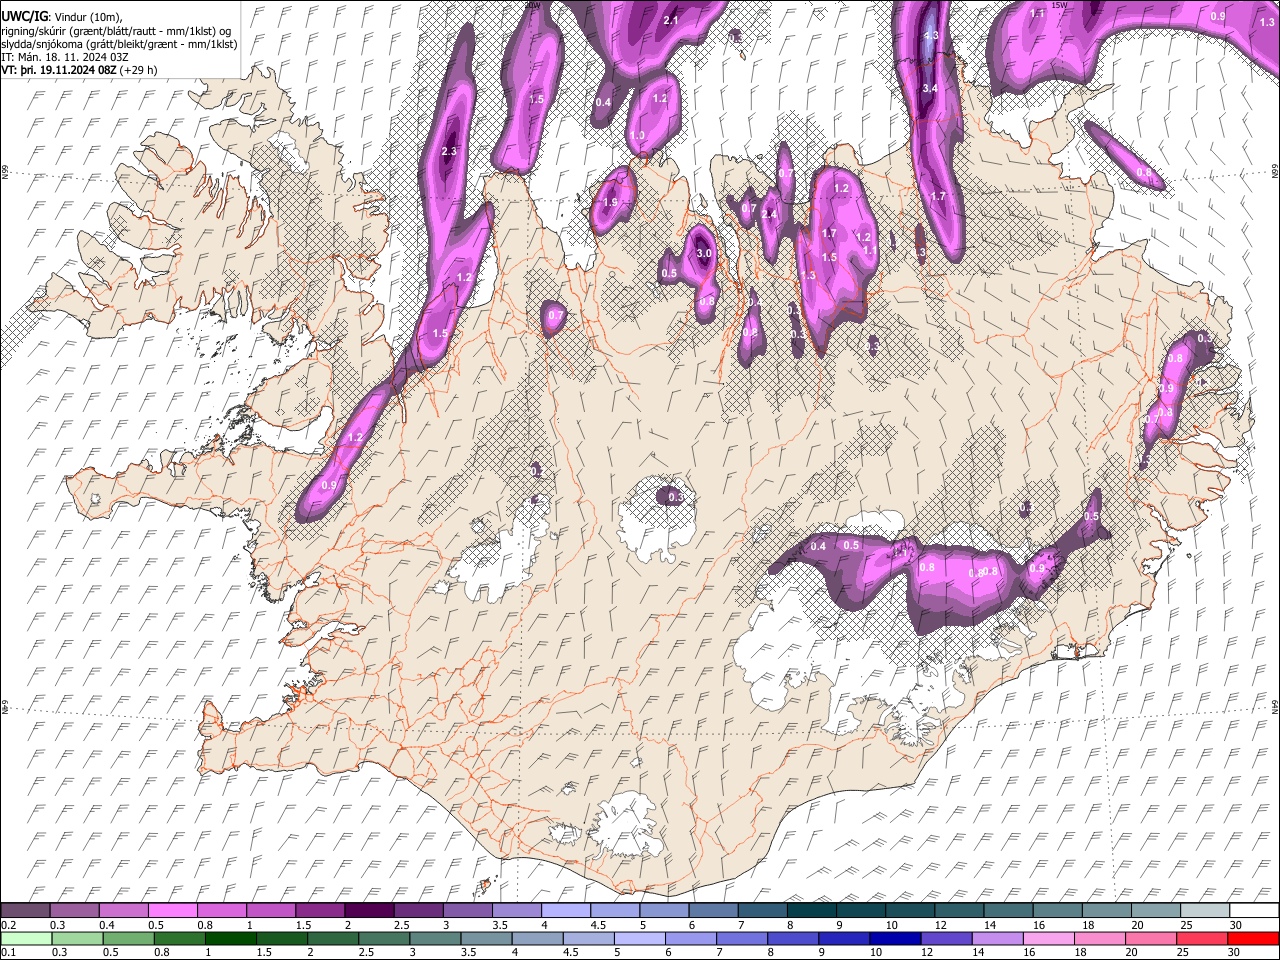The width and height of the screenshot is (1280, 960).
Task: Click the pale lavender 4–4.5 swatch in the upper legend row
Action: (567, 911)
